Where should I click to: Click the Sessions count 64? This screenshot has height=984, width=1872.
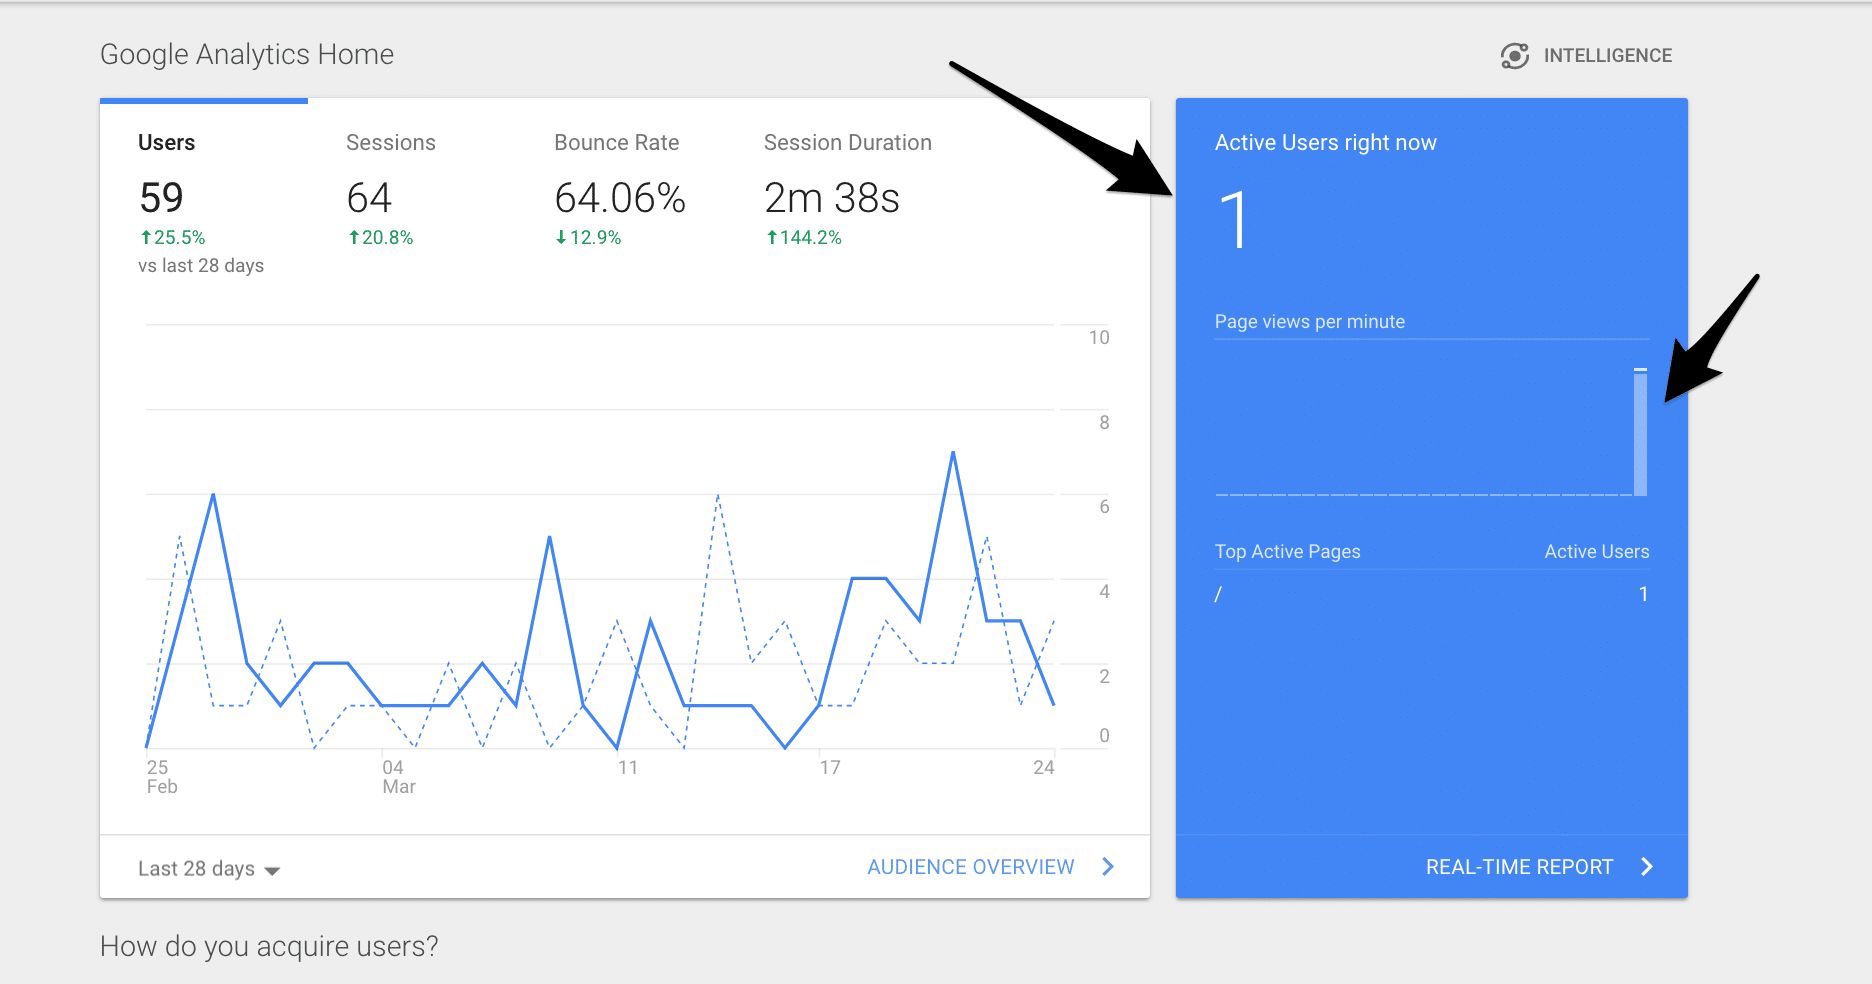click(369, 198)
